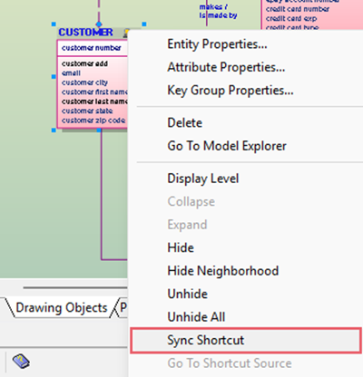Select the credit card number attribute

point(298,9)
